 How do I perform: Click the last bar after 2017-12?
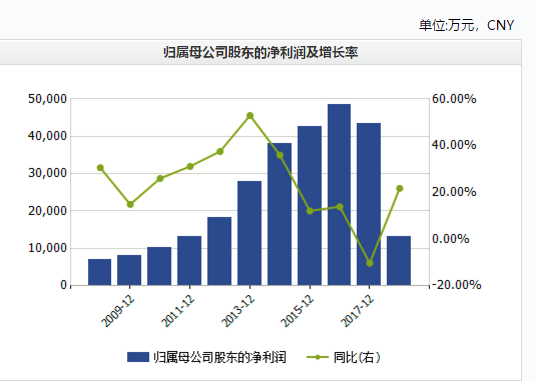[x=399, y=260]
